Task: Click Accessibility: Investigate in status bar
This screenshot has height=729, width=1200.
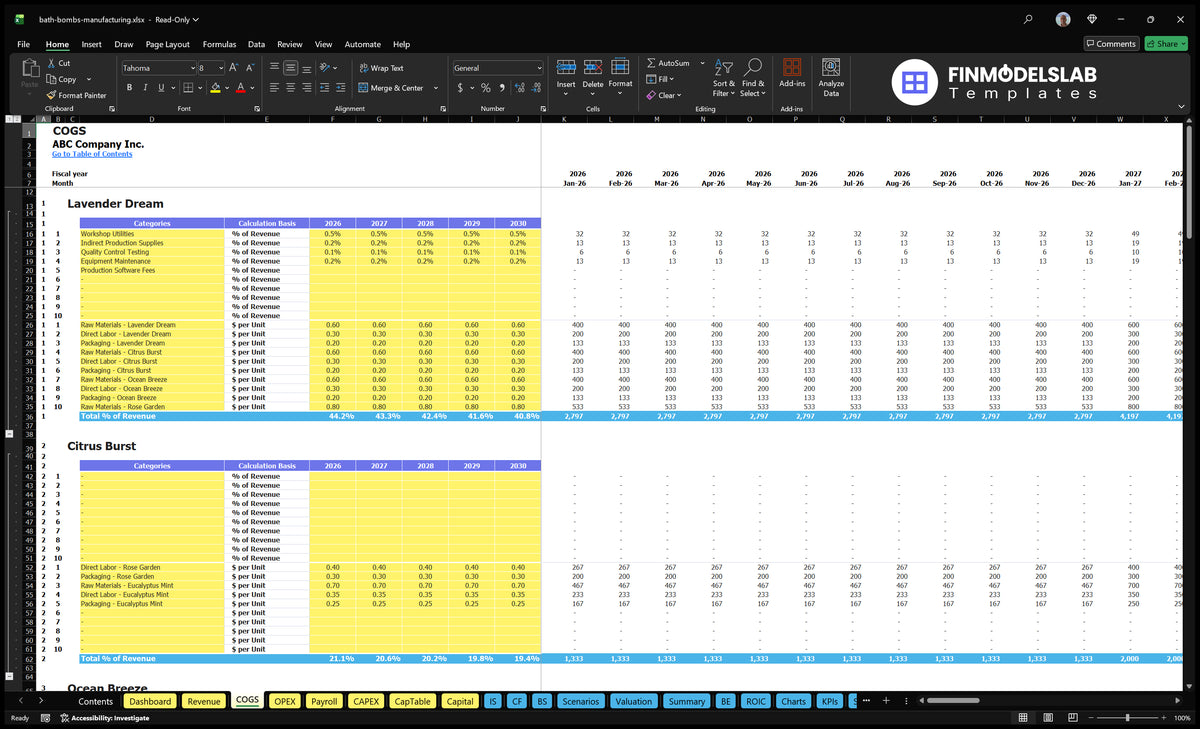Action: 104,718
